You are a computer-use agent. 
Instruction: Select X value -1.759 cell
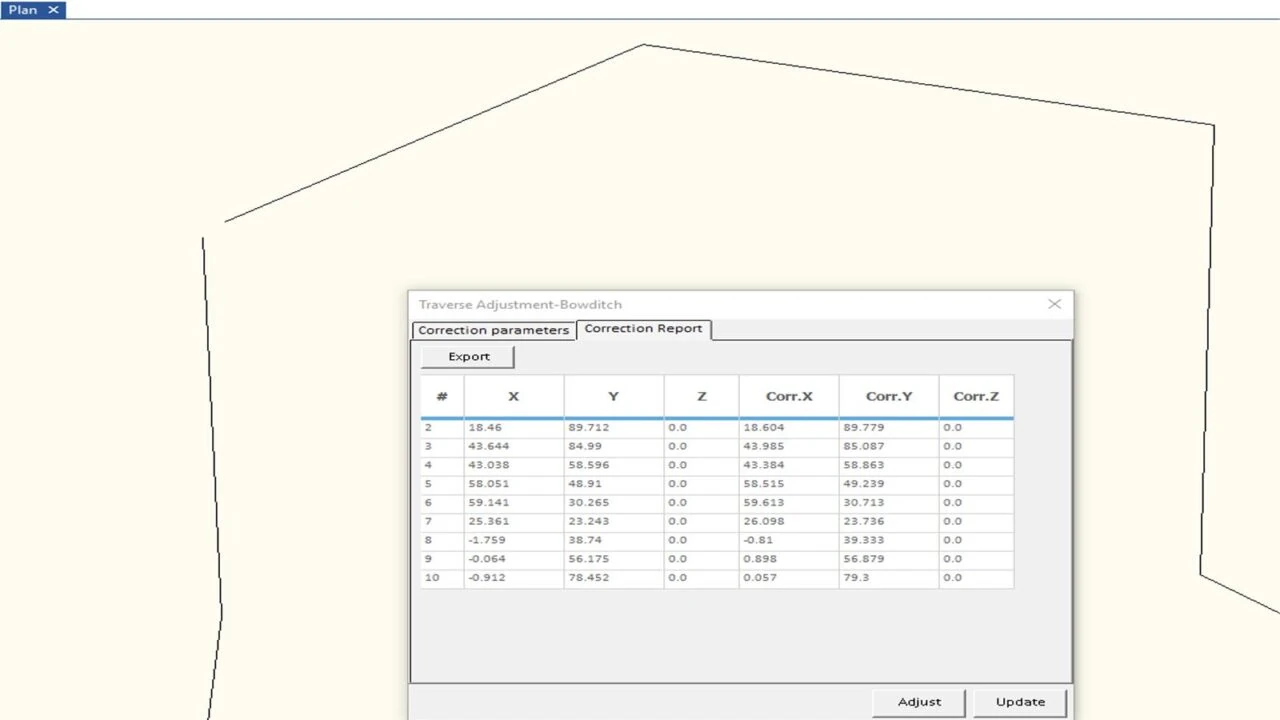[x=514, y=540]
